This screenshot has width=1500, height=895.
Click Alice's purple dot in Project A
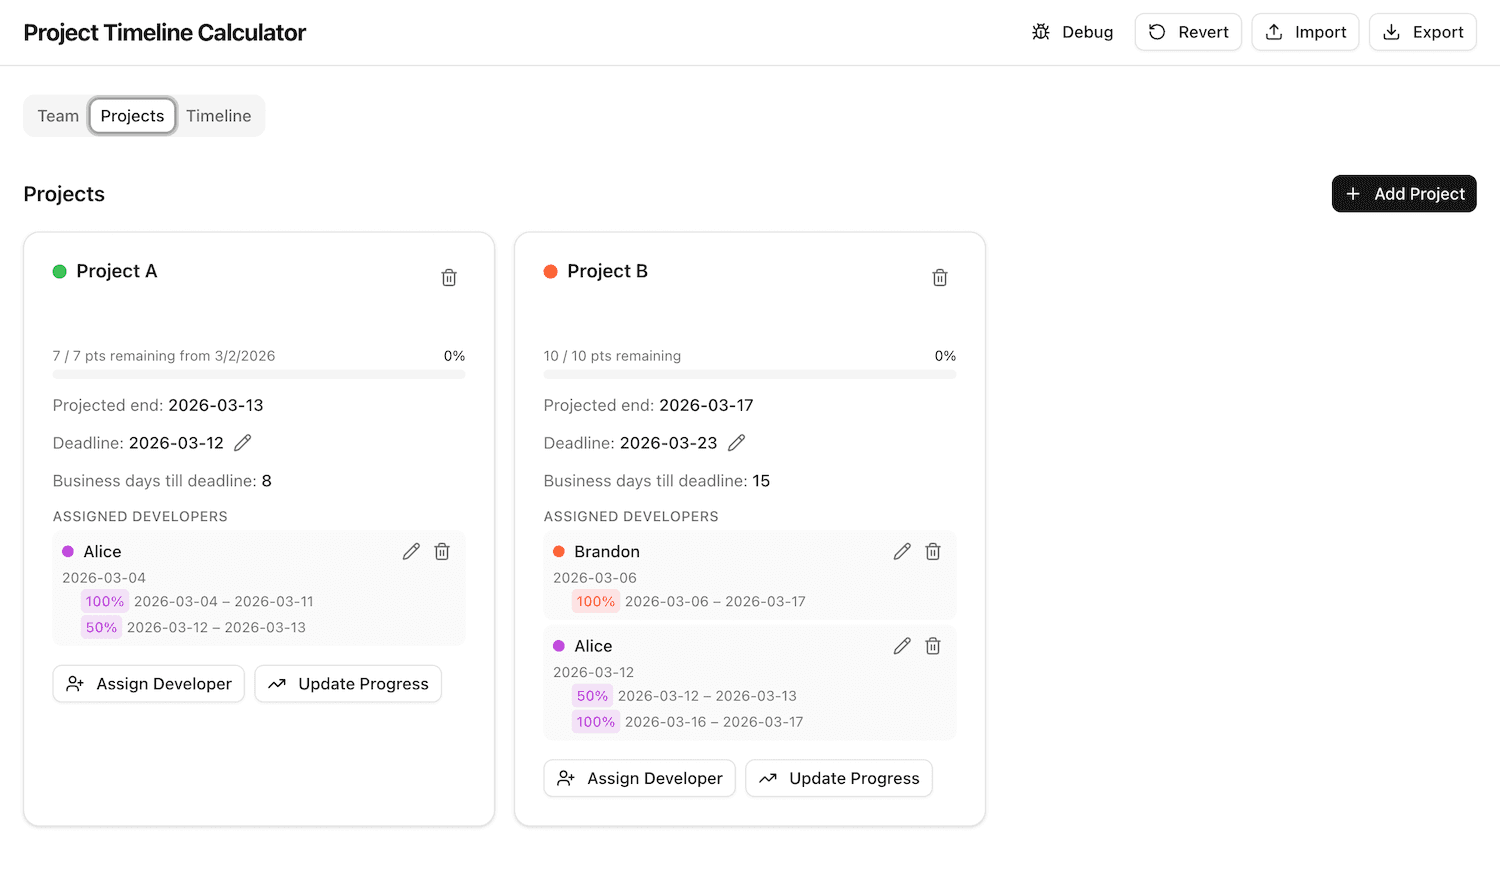[67, 551]
